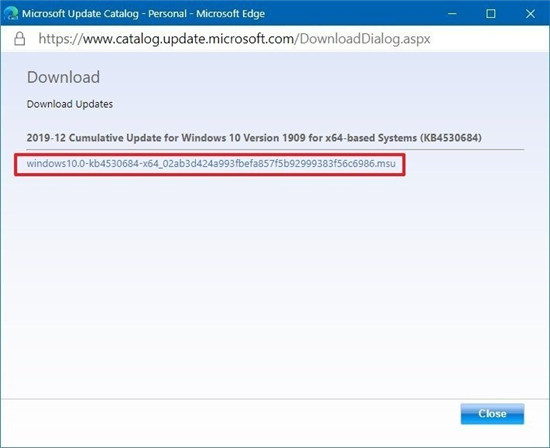Download the windows10.0-kb4530684-x64 .msu file

pyautogui.click(x=211, y=163)
